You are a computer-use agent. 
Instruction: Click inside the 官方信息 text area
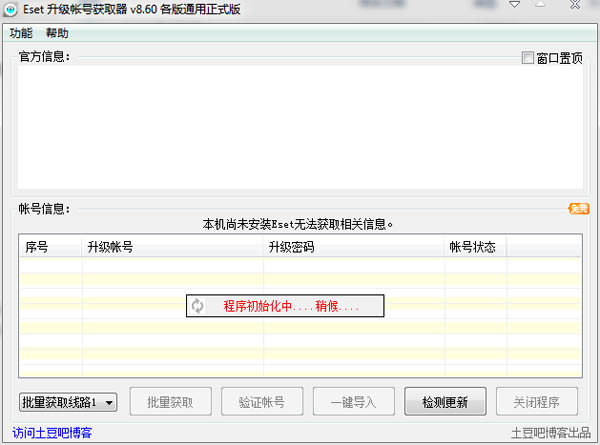tap(300, 127)
